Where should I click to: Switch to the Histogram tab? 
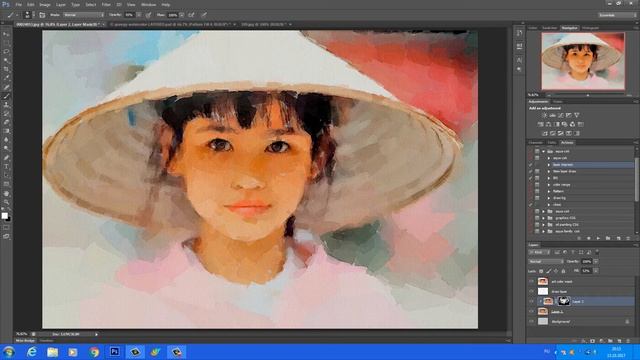coord(590,28)
